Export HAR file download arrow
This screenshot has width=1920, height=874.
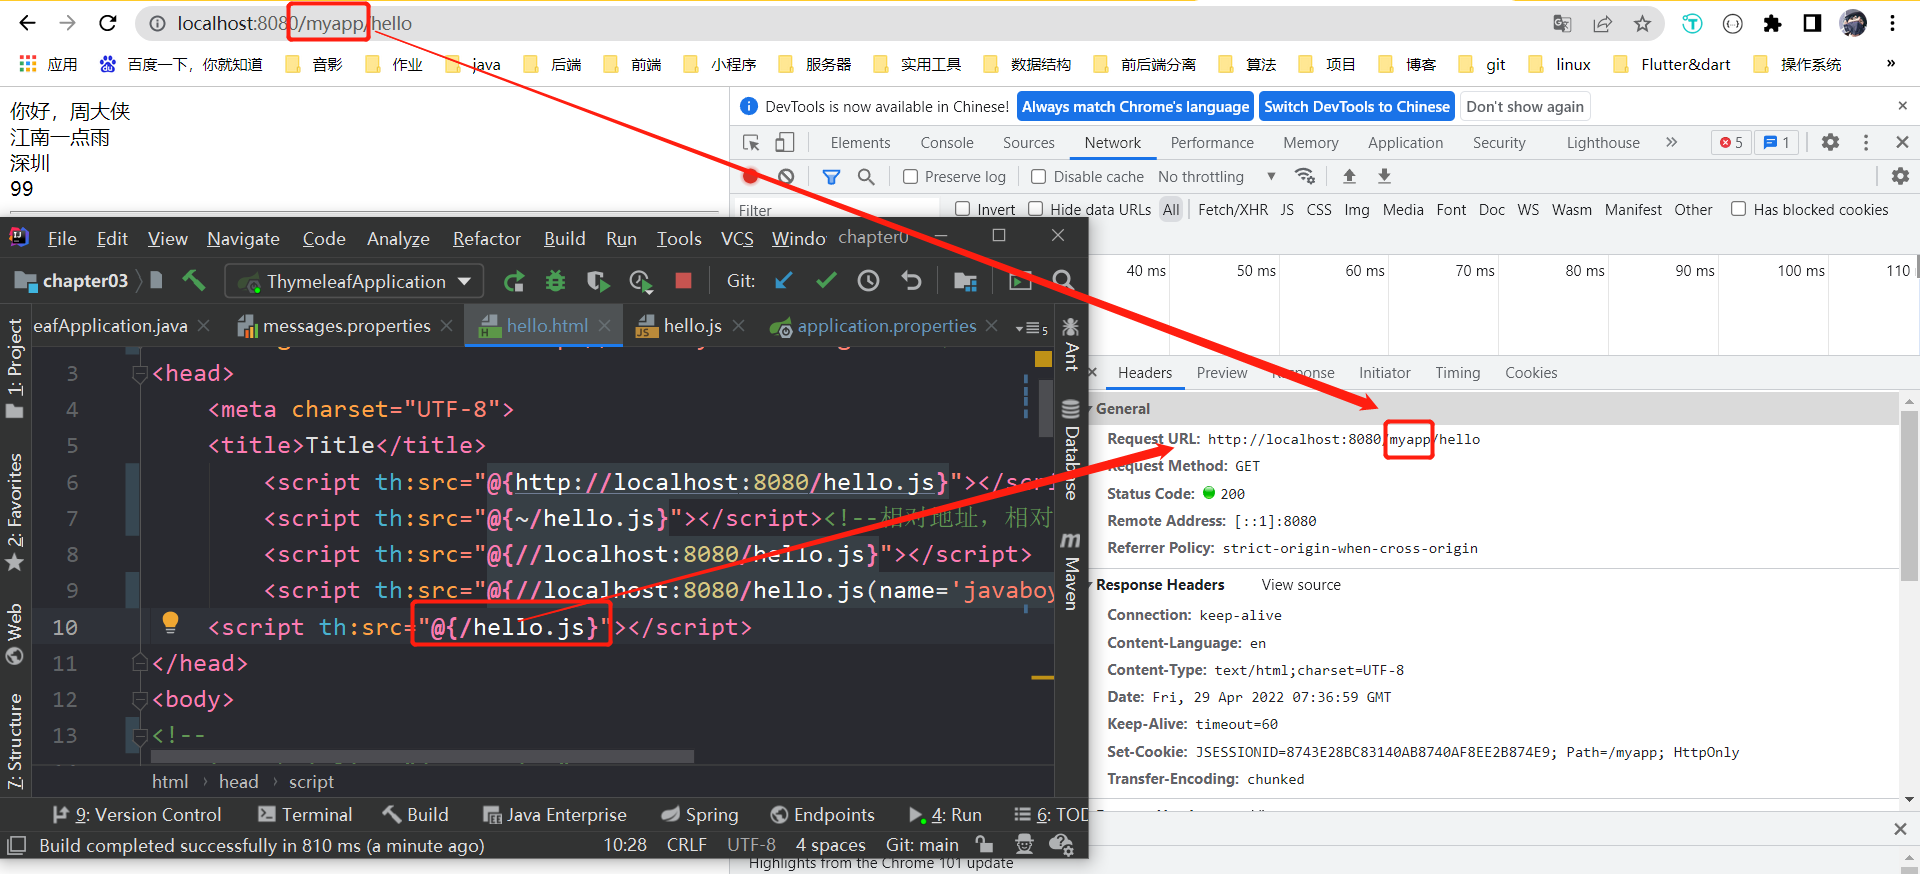point(1384,176)
